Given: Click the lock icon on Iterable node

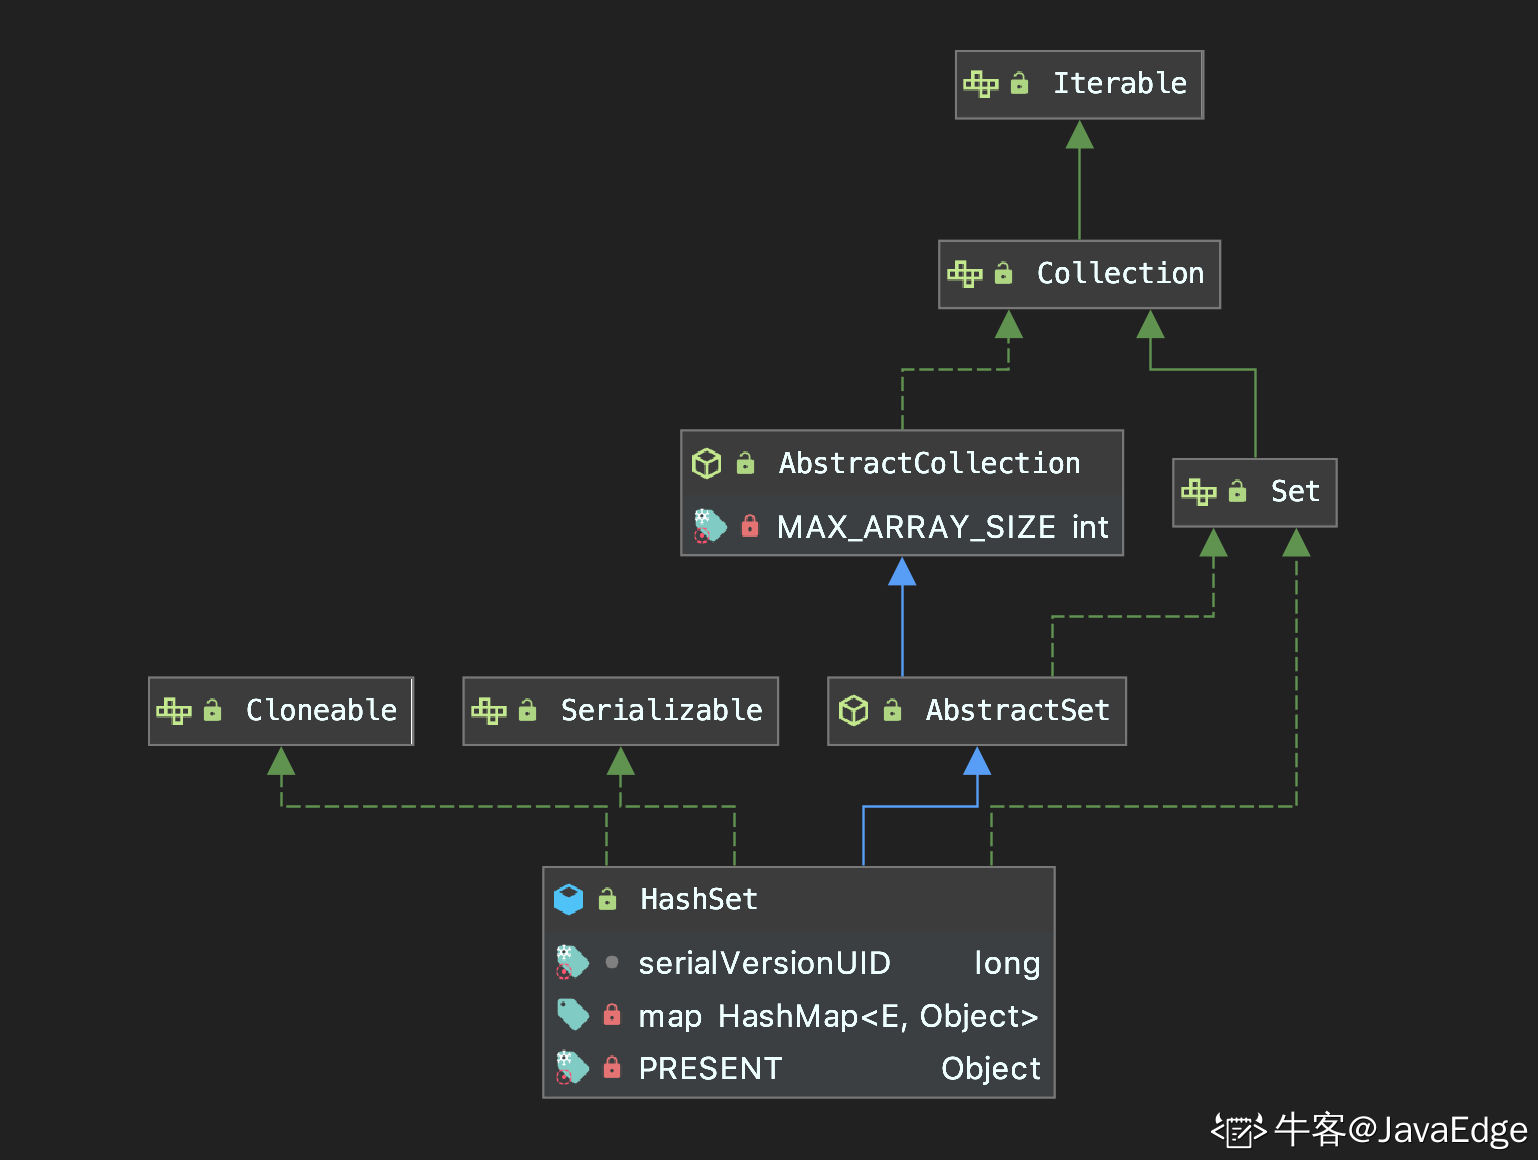Looking at the screenshot, I should pyautogui.click(x=1019, y=83).
